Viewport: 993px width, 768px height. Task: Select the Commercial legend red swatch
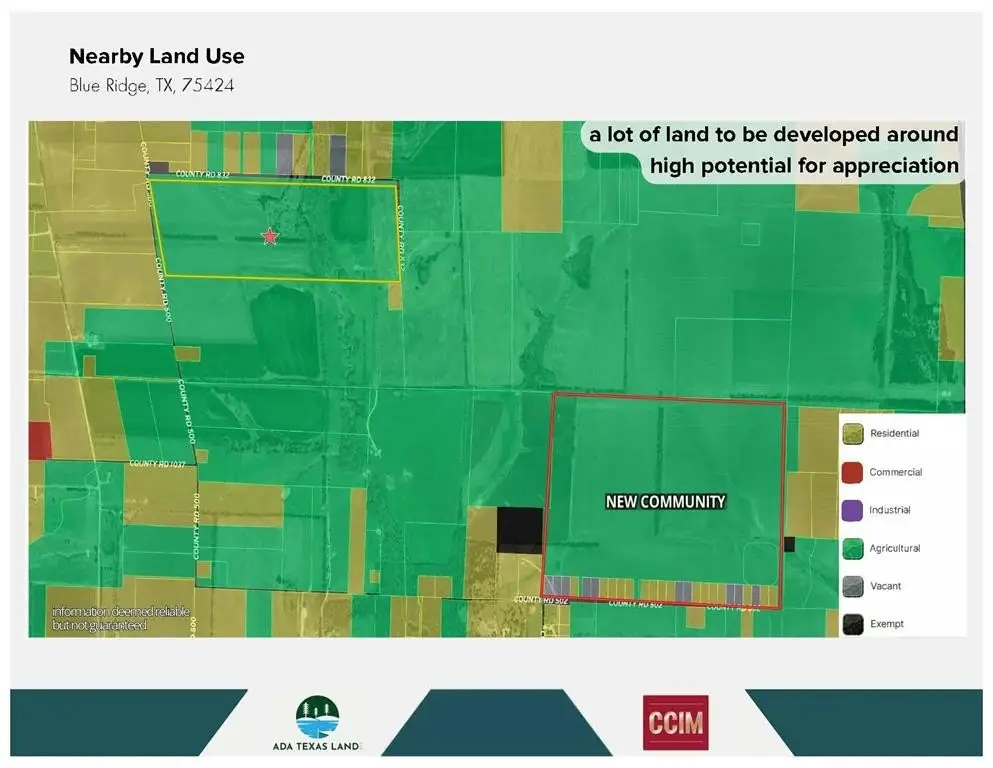click(x=853, y=472)
